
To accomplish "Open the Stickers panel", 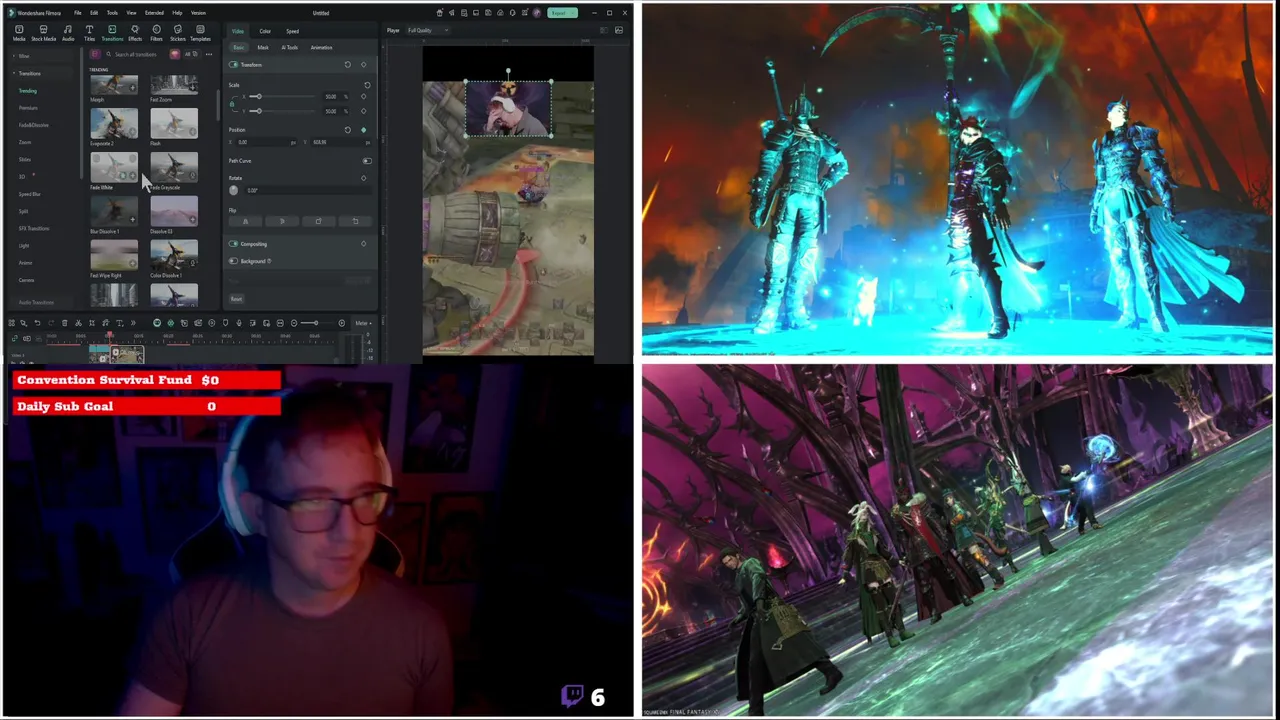I will click(178, 33).
